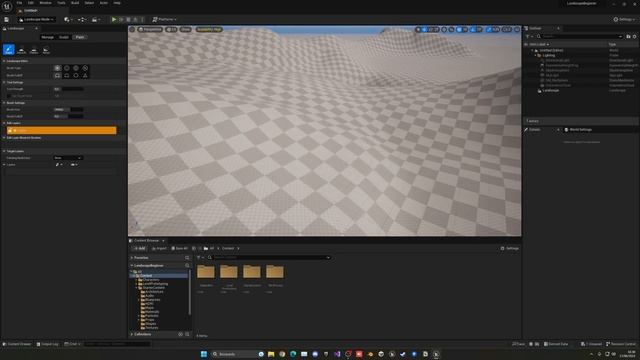Collapse the Tool Settings section
The image size is (640, 360).
pyautogui.click(x=4, y=82)
